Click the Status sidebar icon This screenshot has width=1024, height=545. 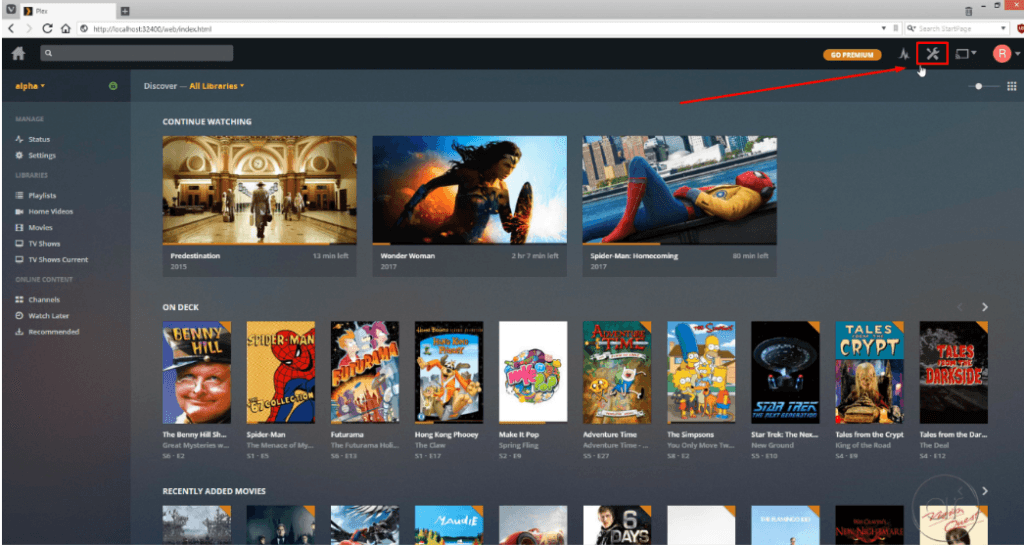19,139
